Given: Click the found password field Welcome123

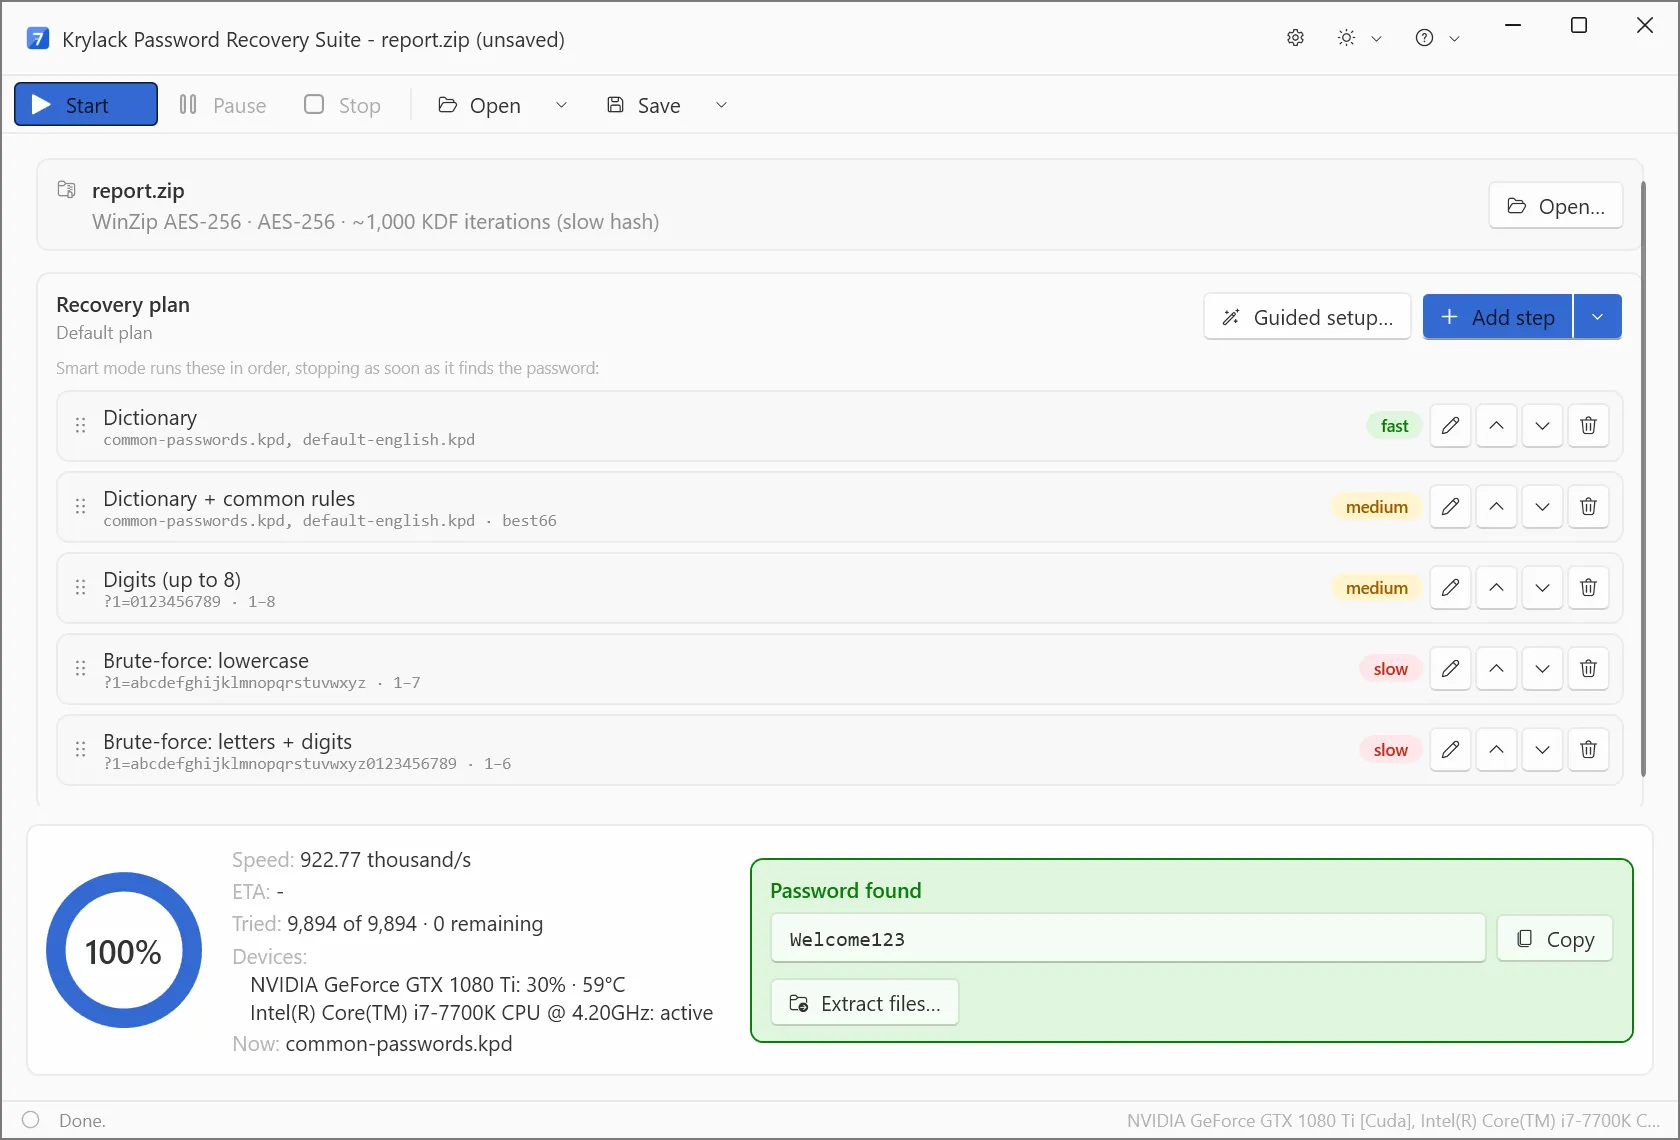Looking at the screenshot, I should pos(1128,939).
